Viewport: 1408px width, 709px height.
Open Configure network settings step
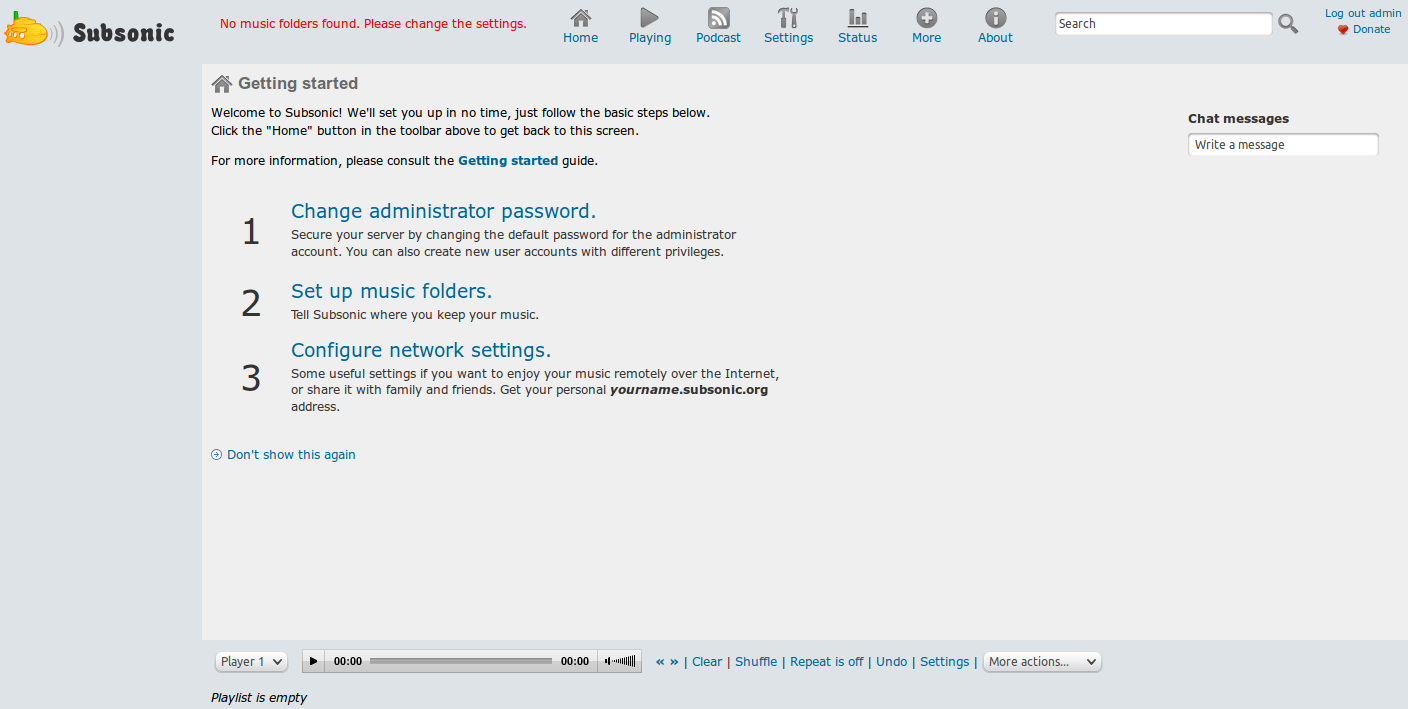pyautogui.click(x=421, y=350)
